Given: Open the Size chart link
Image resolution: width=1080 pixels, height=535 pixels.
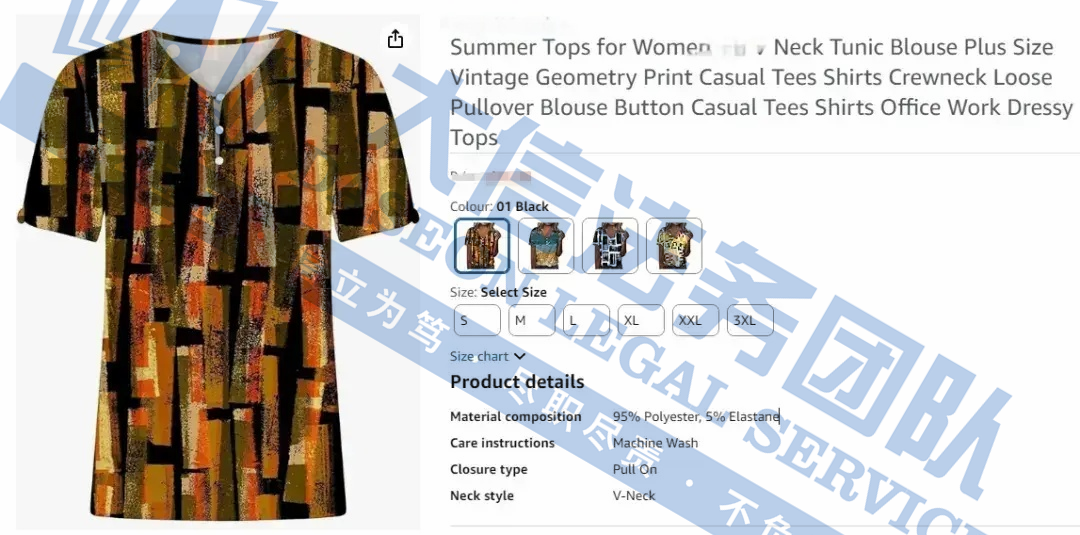Looking at the screenshot, I should pyautogui.click(x=479, y=357).
